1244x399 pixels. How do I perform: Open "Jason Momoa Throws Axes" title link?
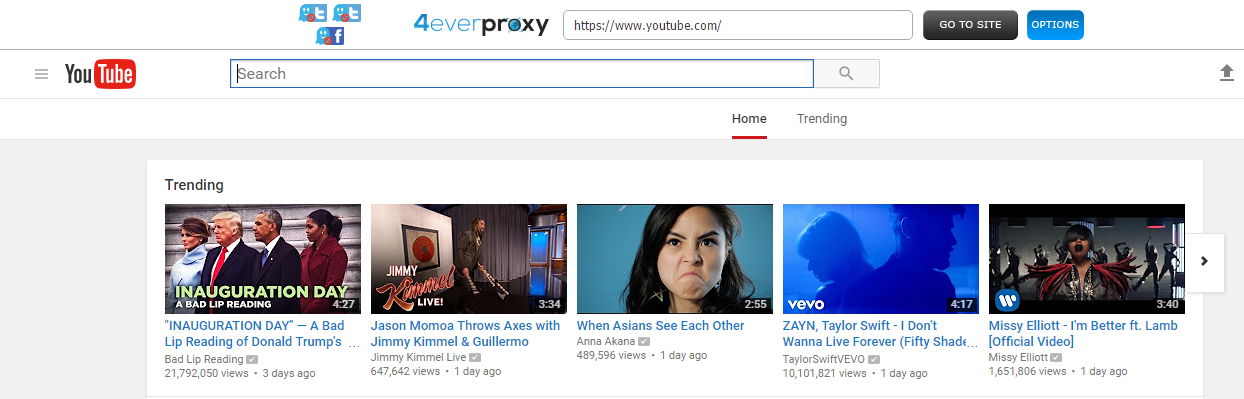click(466, 334)
